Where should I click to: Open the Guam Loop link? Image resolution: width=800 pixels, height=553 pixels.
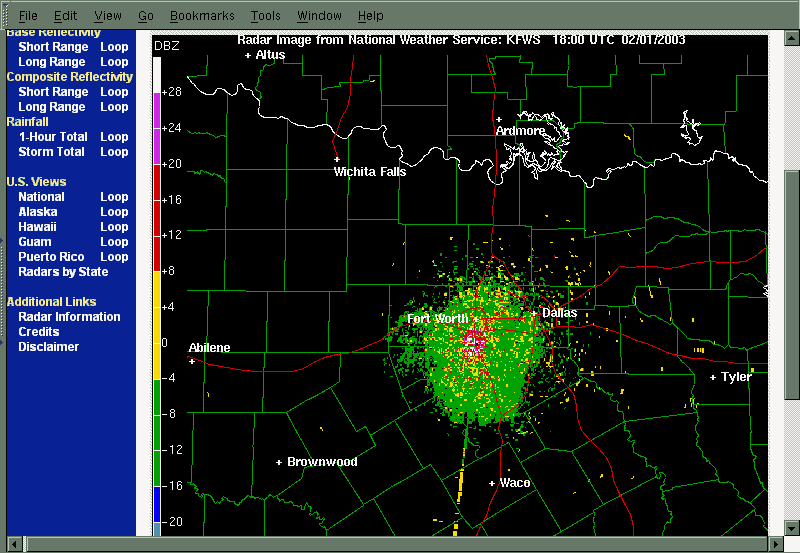(114, 242)
